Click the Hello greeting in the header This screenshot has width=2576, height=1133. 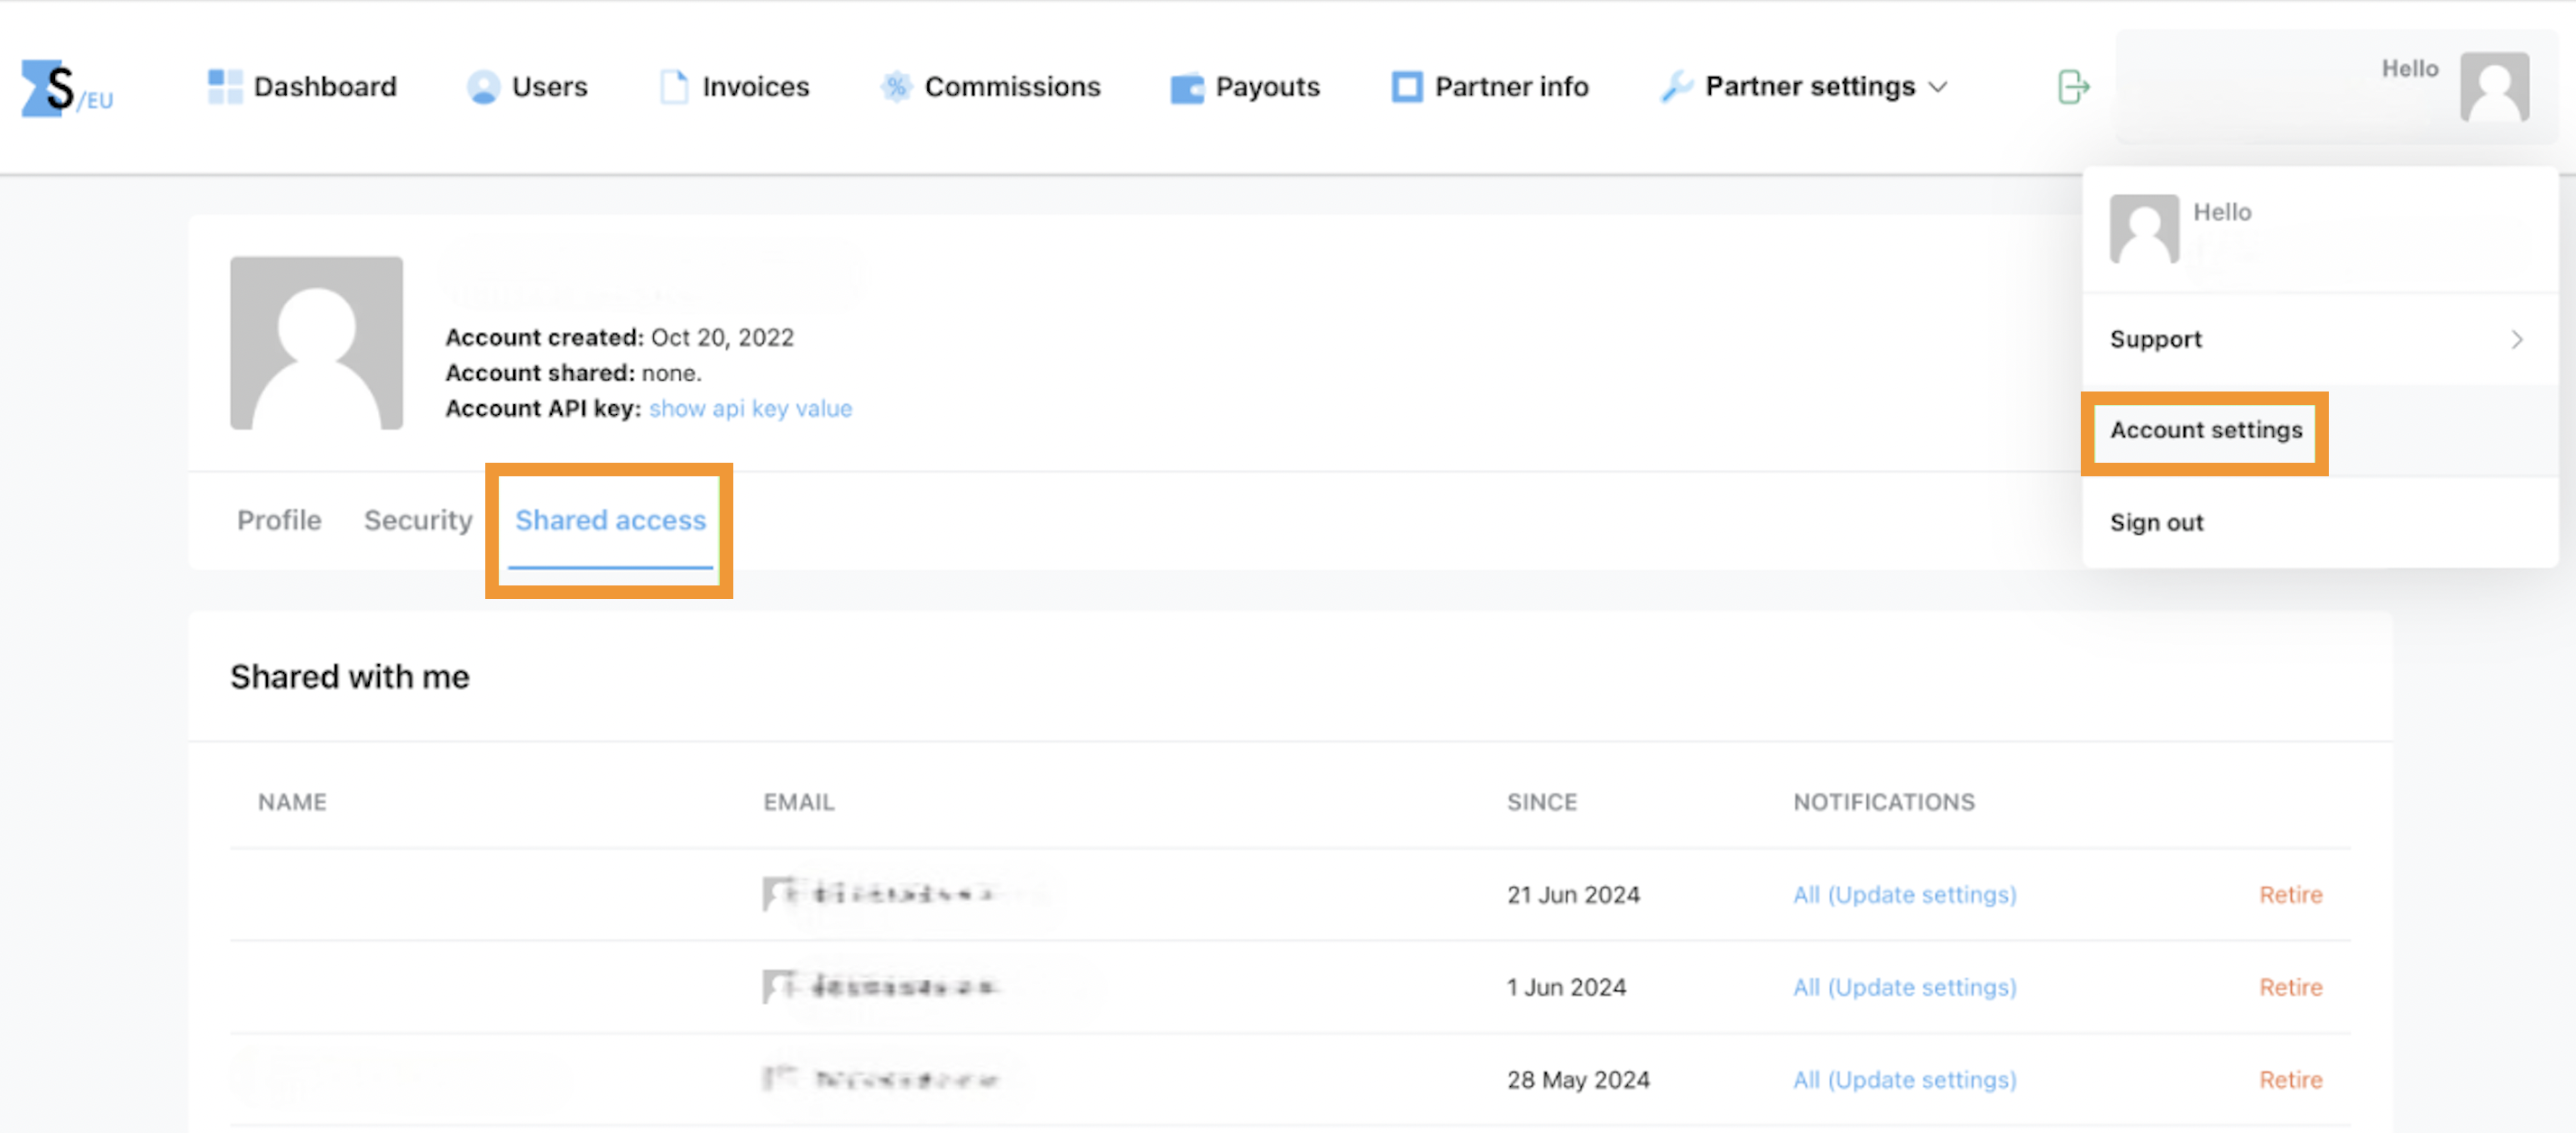tap(2409, 69)
